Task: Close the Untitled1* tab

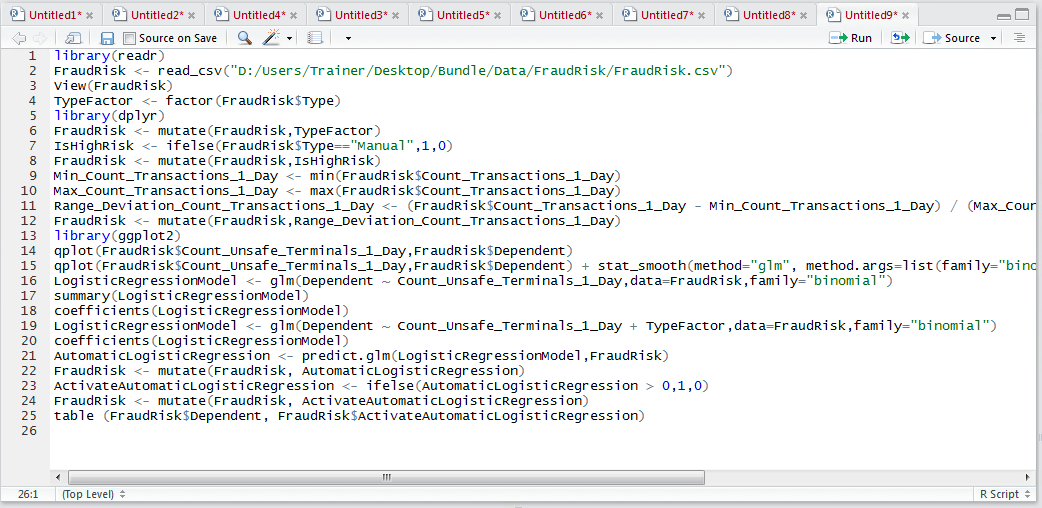Action: click(90, 15)
